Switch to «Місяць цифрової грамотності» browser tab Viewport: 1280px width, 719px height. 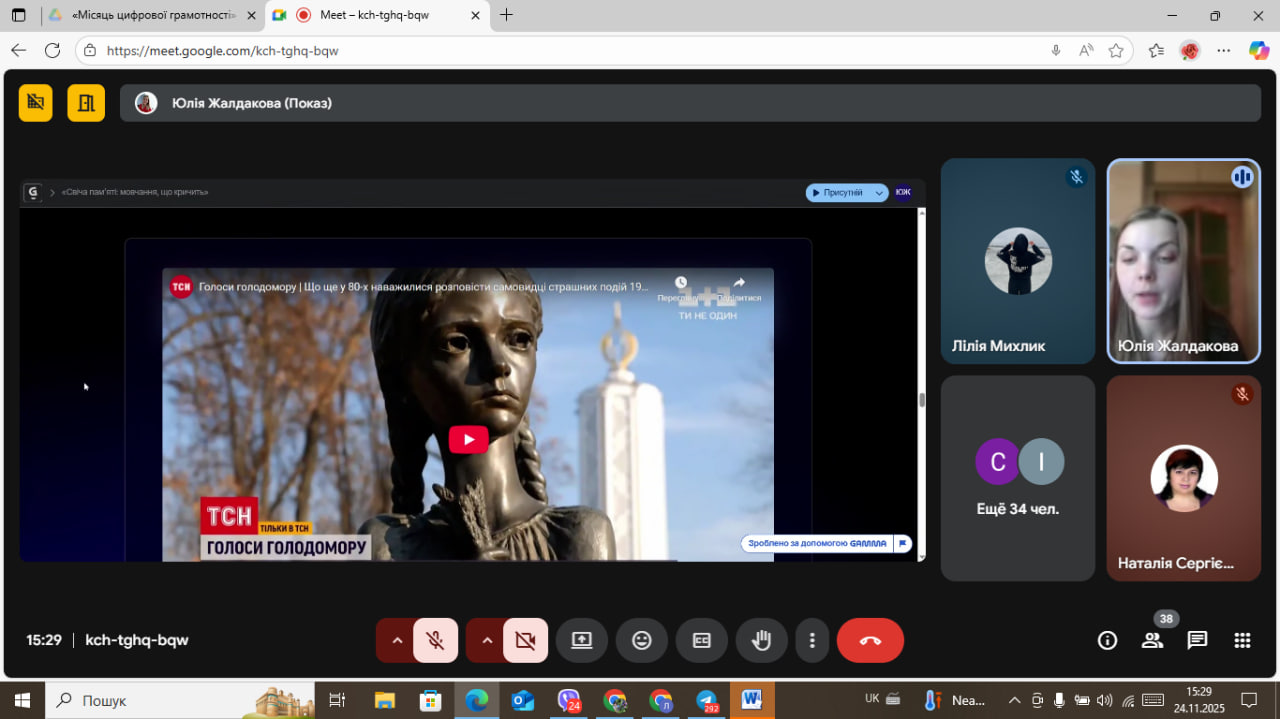pos(150,15)
